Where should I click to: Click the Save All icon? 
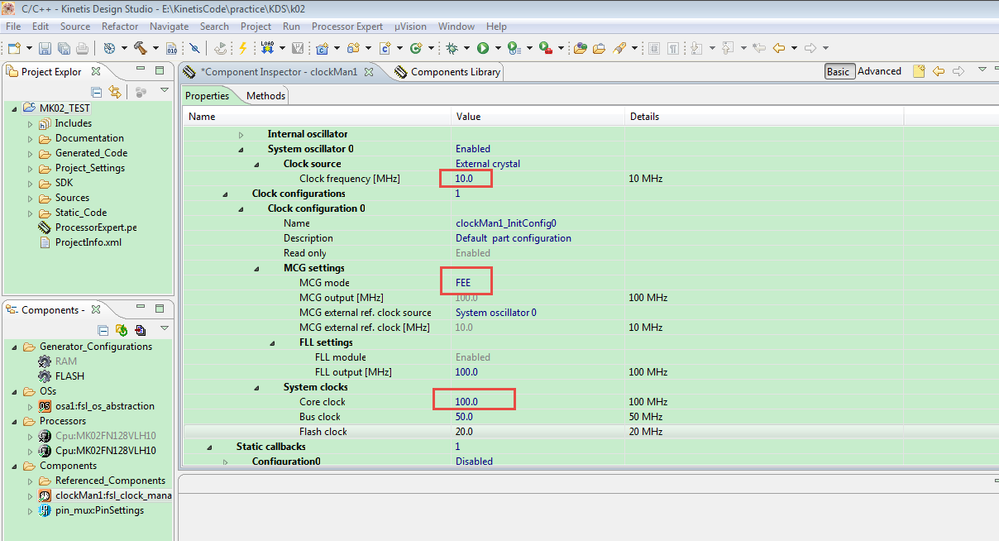click(64, 48)
